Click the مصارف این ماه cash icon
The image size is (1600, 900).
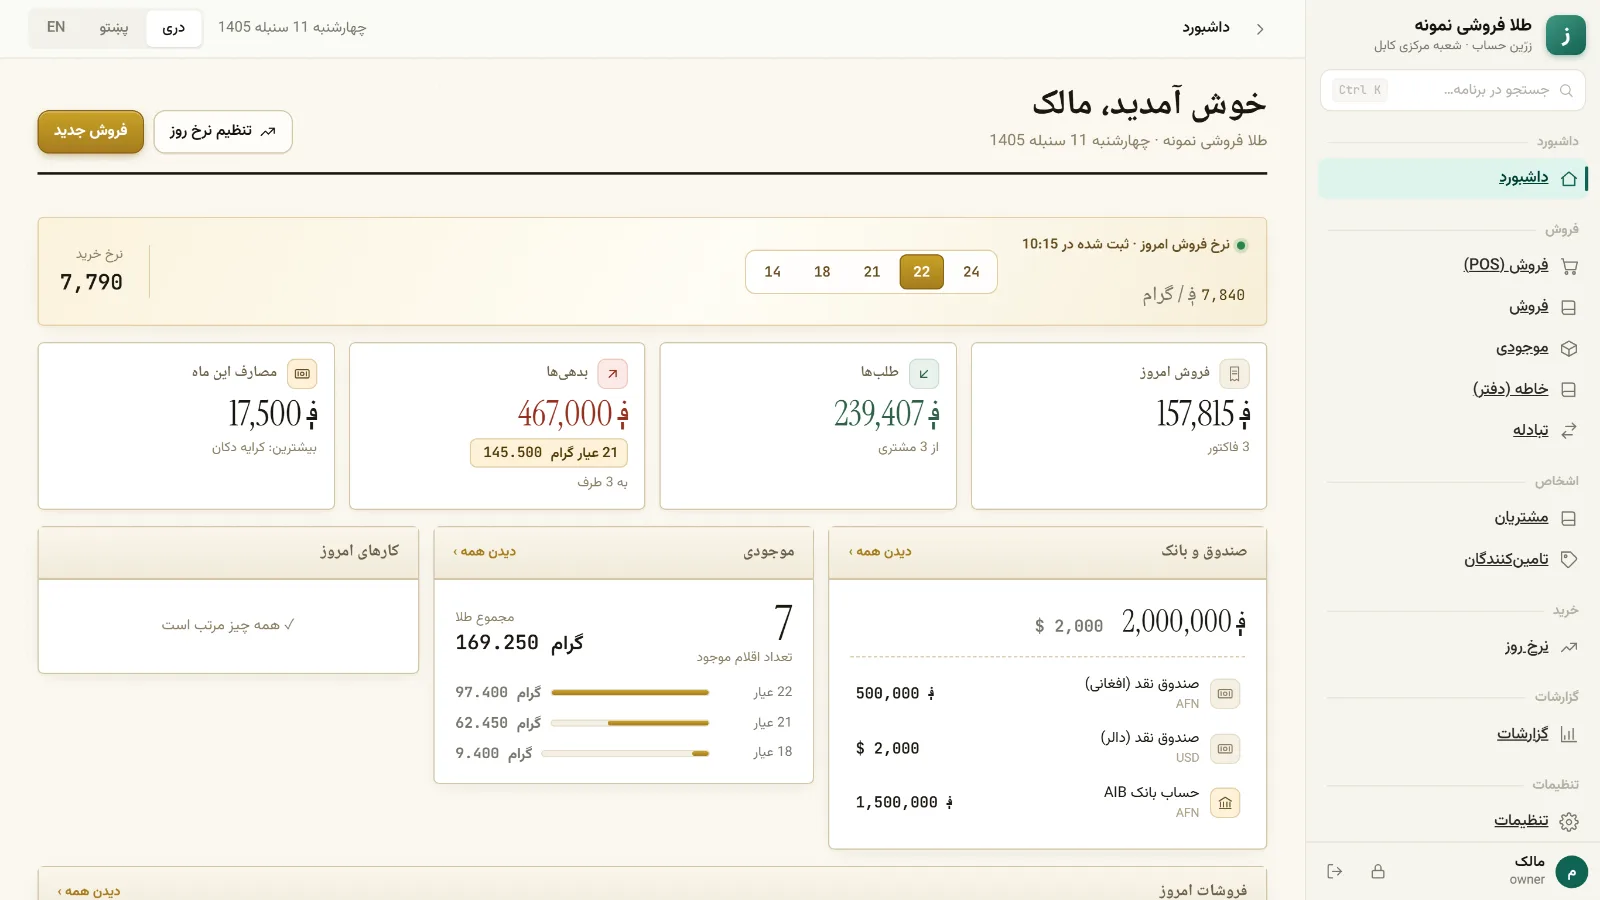[302, 374]
